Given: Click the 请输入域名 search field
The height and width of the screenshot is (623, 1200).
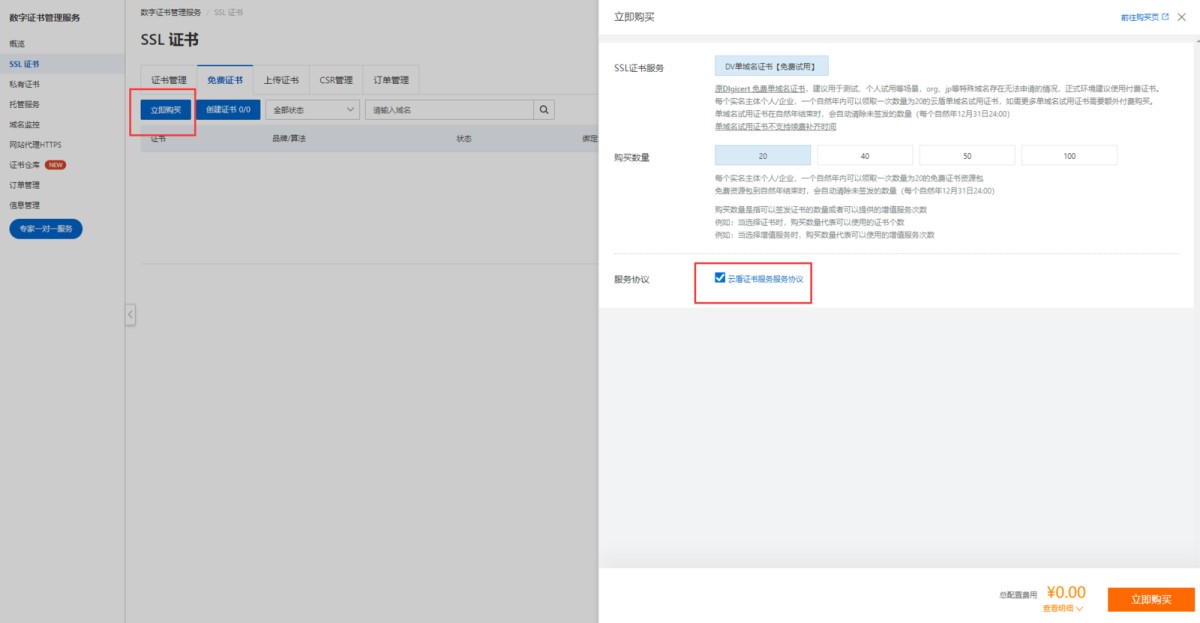Looking at the screenshot, I should pos(450,109).
